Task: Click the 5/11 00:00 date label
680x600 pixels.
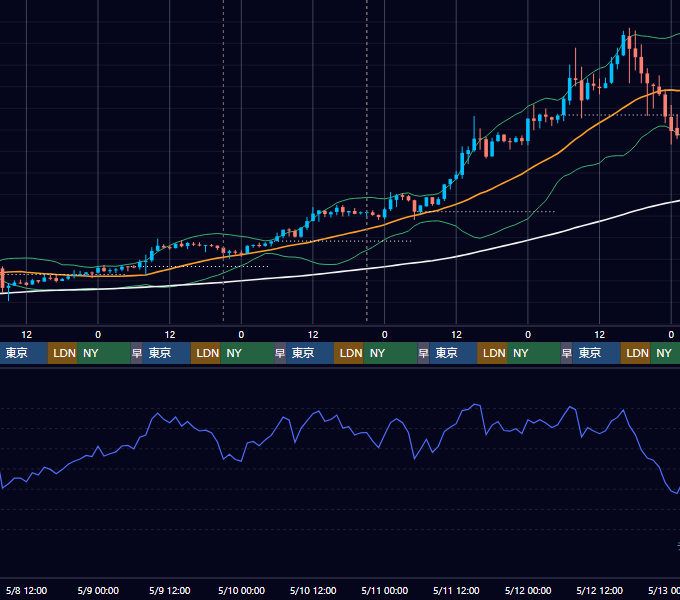Action: click(x=385, y=590)
